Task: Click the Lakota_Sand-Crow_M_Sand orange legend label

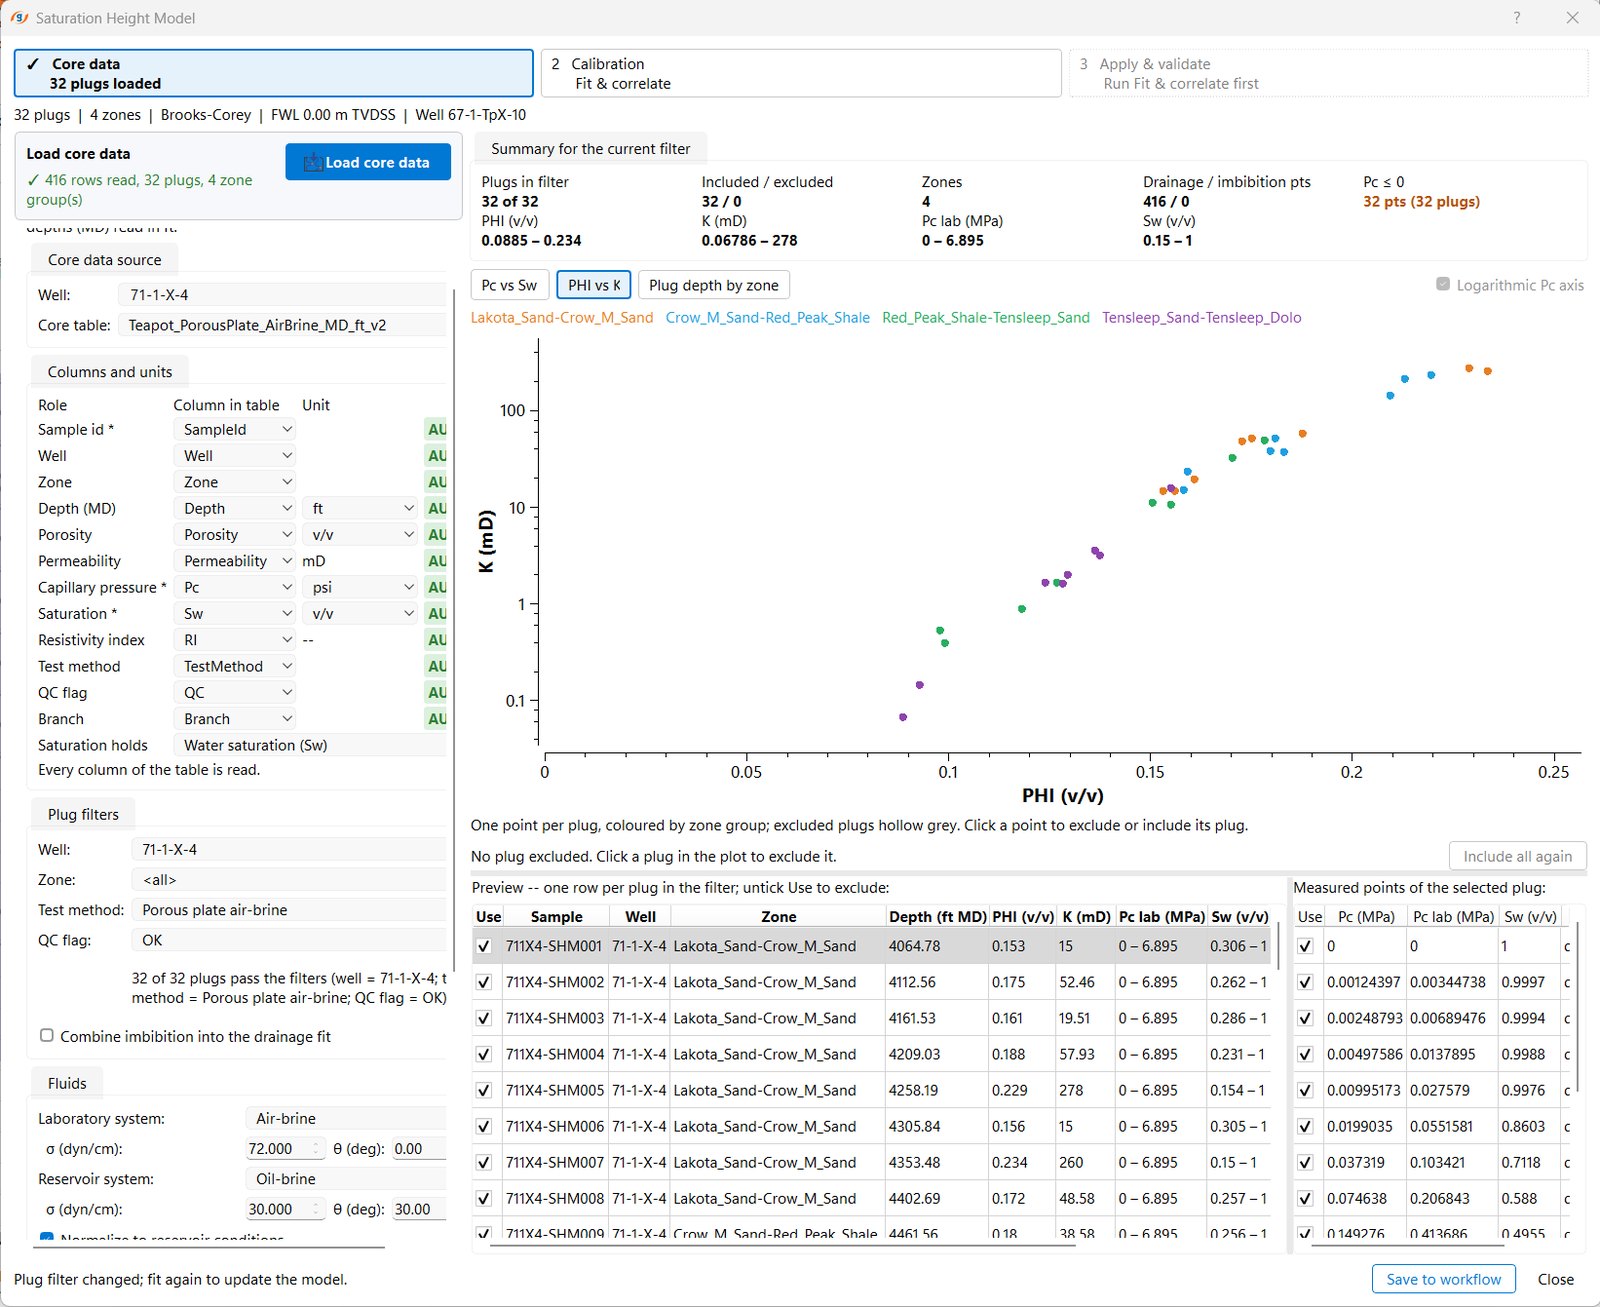Action: 562,317
